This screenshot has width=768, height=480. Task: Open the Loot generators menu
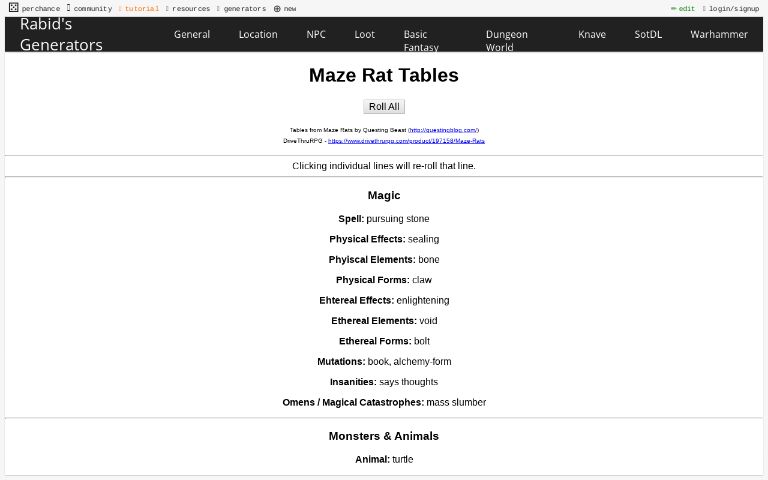(x=365, y=34)
